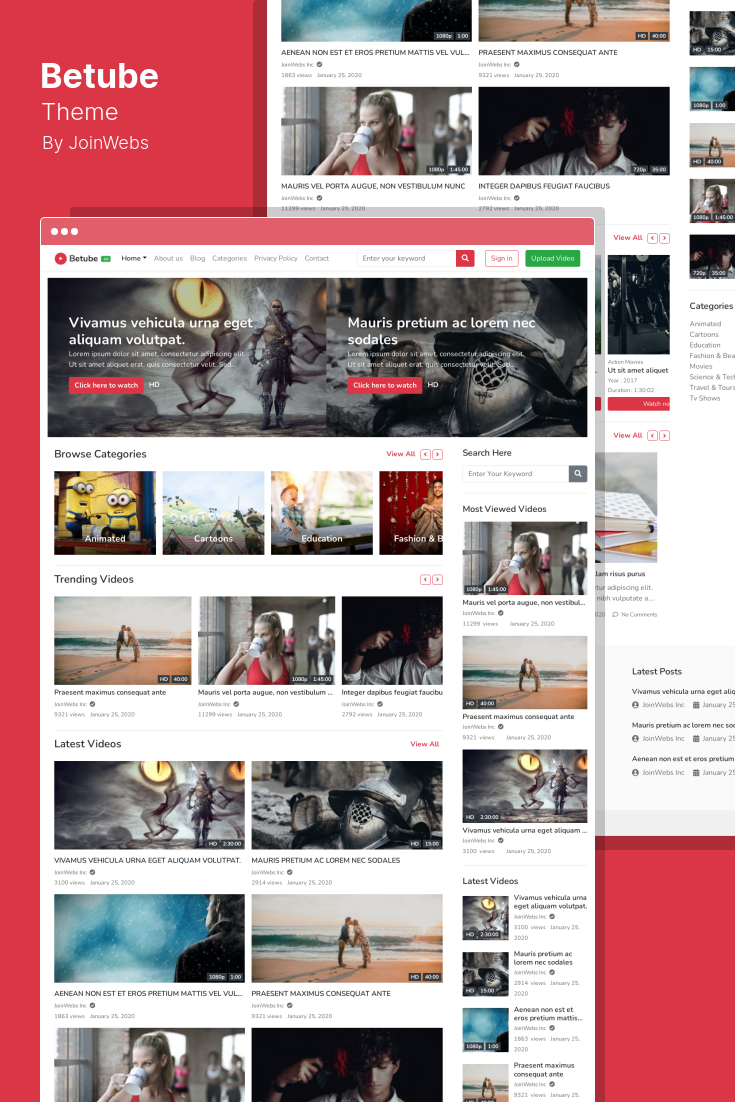Click 'INTEGER DAPIBUS FEUGIAT FAUCIBUS' title in back window

tap(544, 186)
